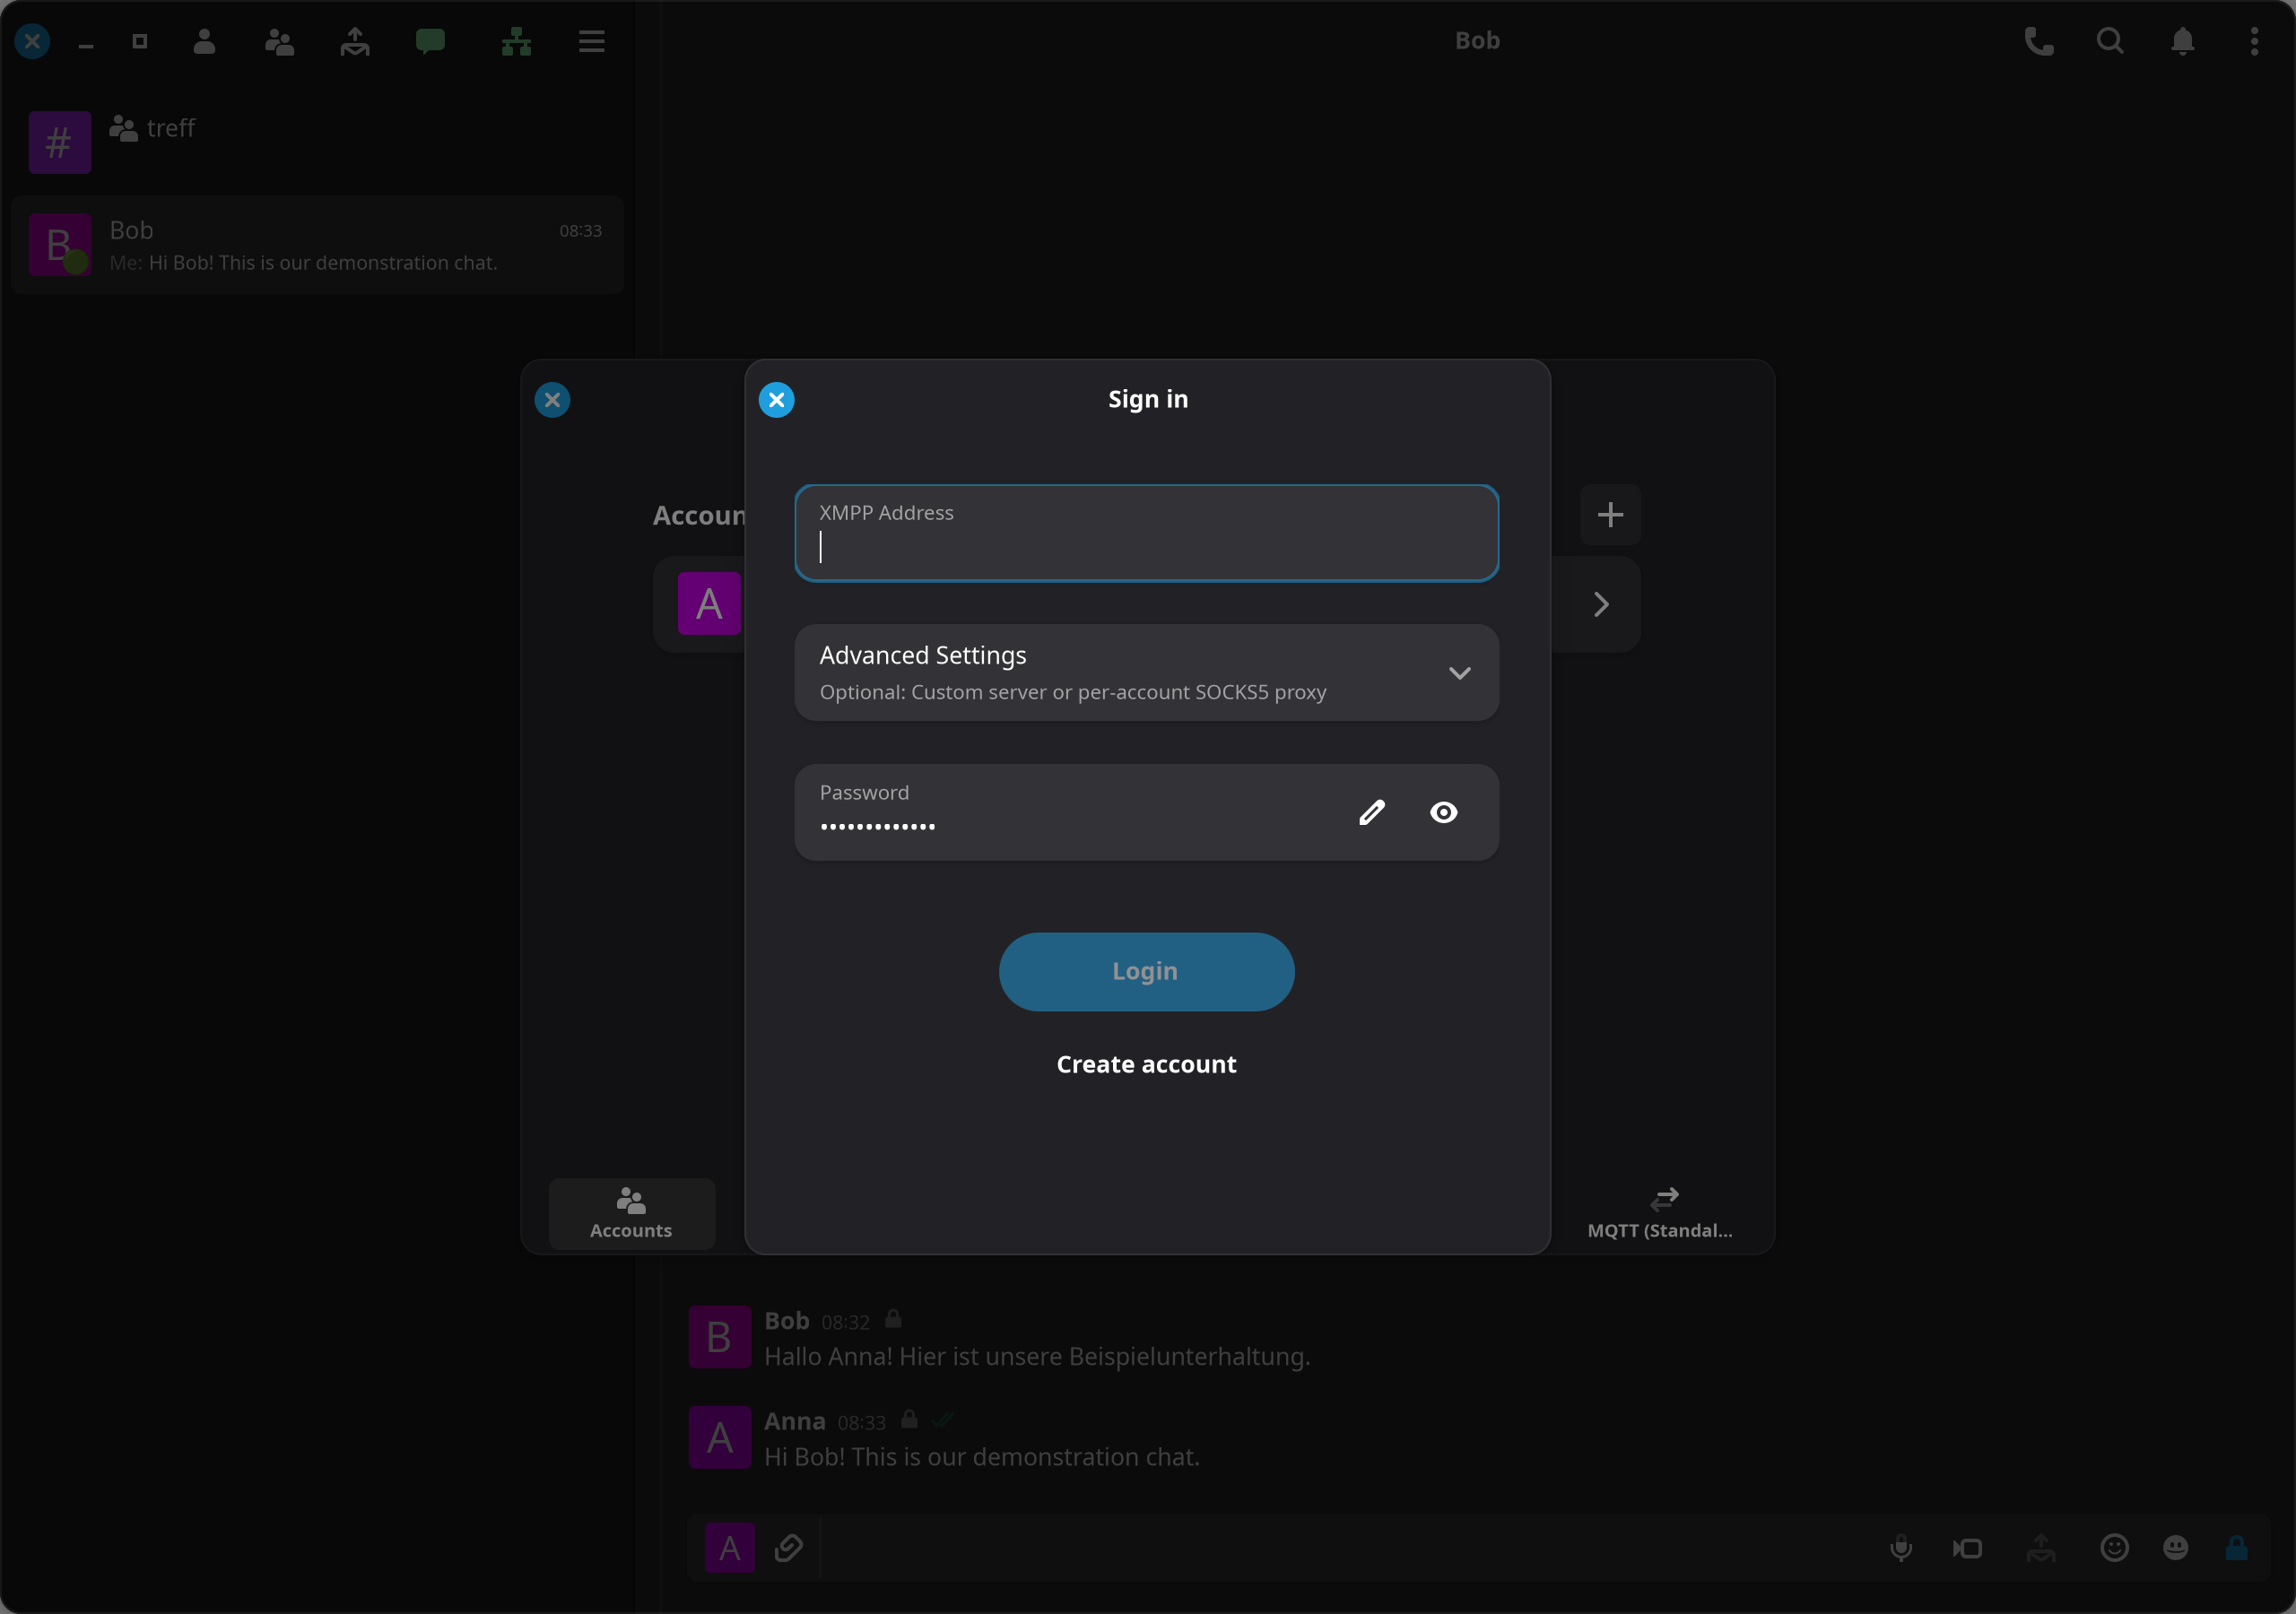The width and height of the screenshot is (2296, 1614).
Task: Select the Accounts tab
Action: click(x=631, y=1213)
